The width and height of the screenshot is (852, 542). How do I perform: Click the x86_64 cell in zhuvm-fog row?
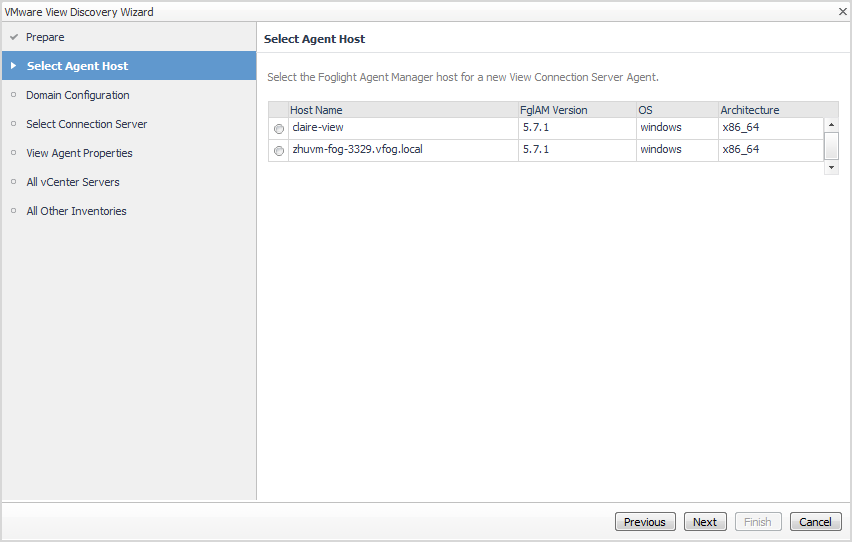tap(771, 150)
